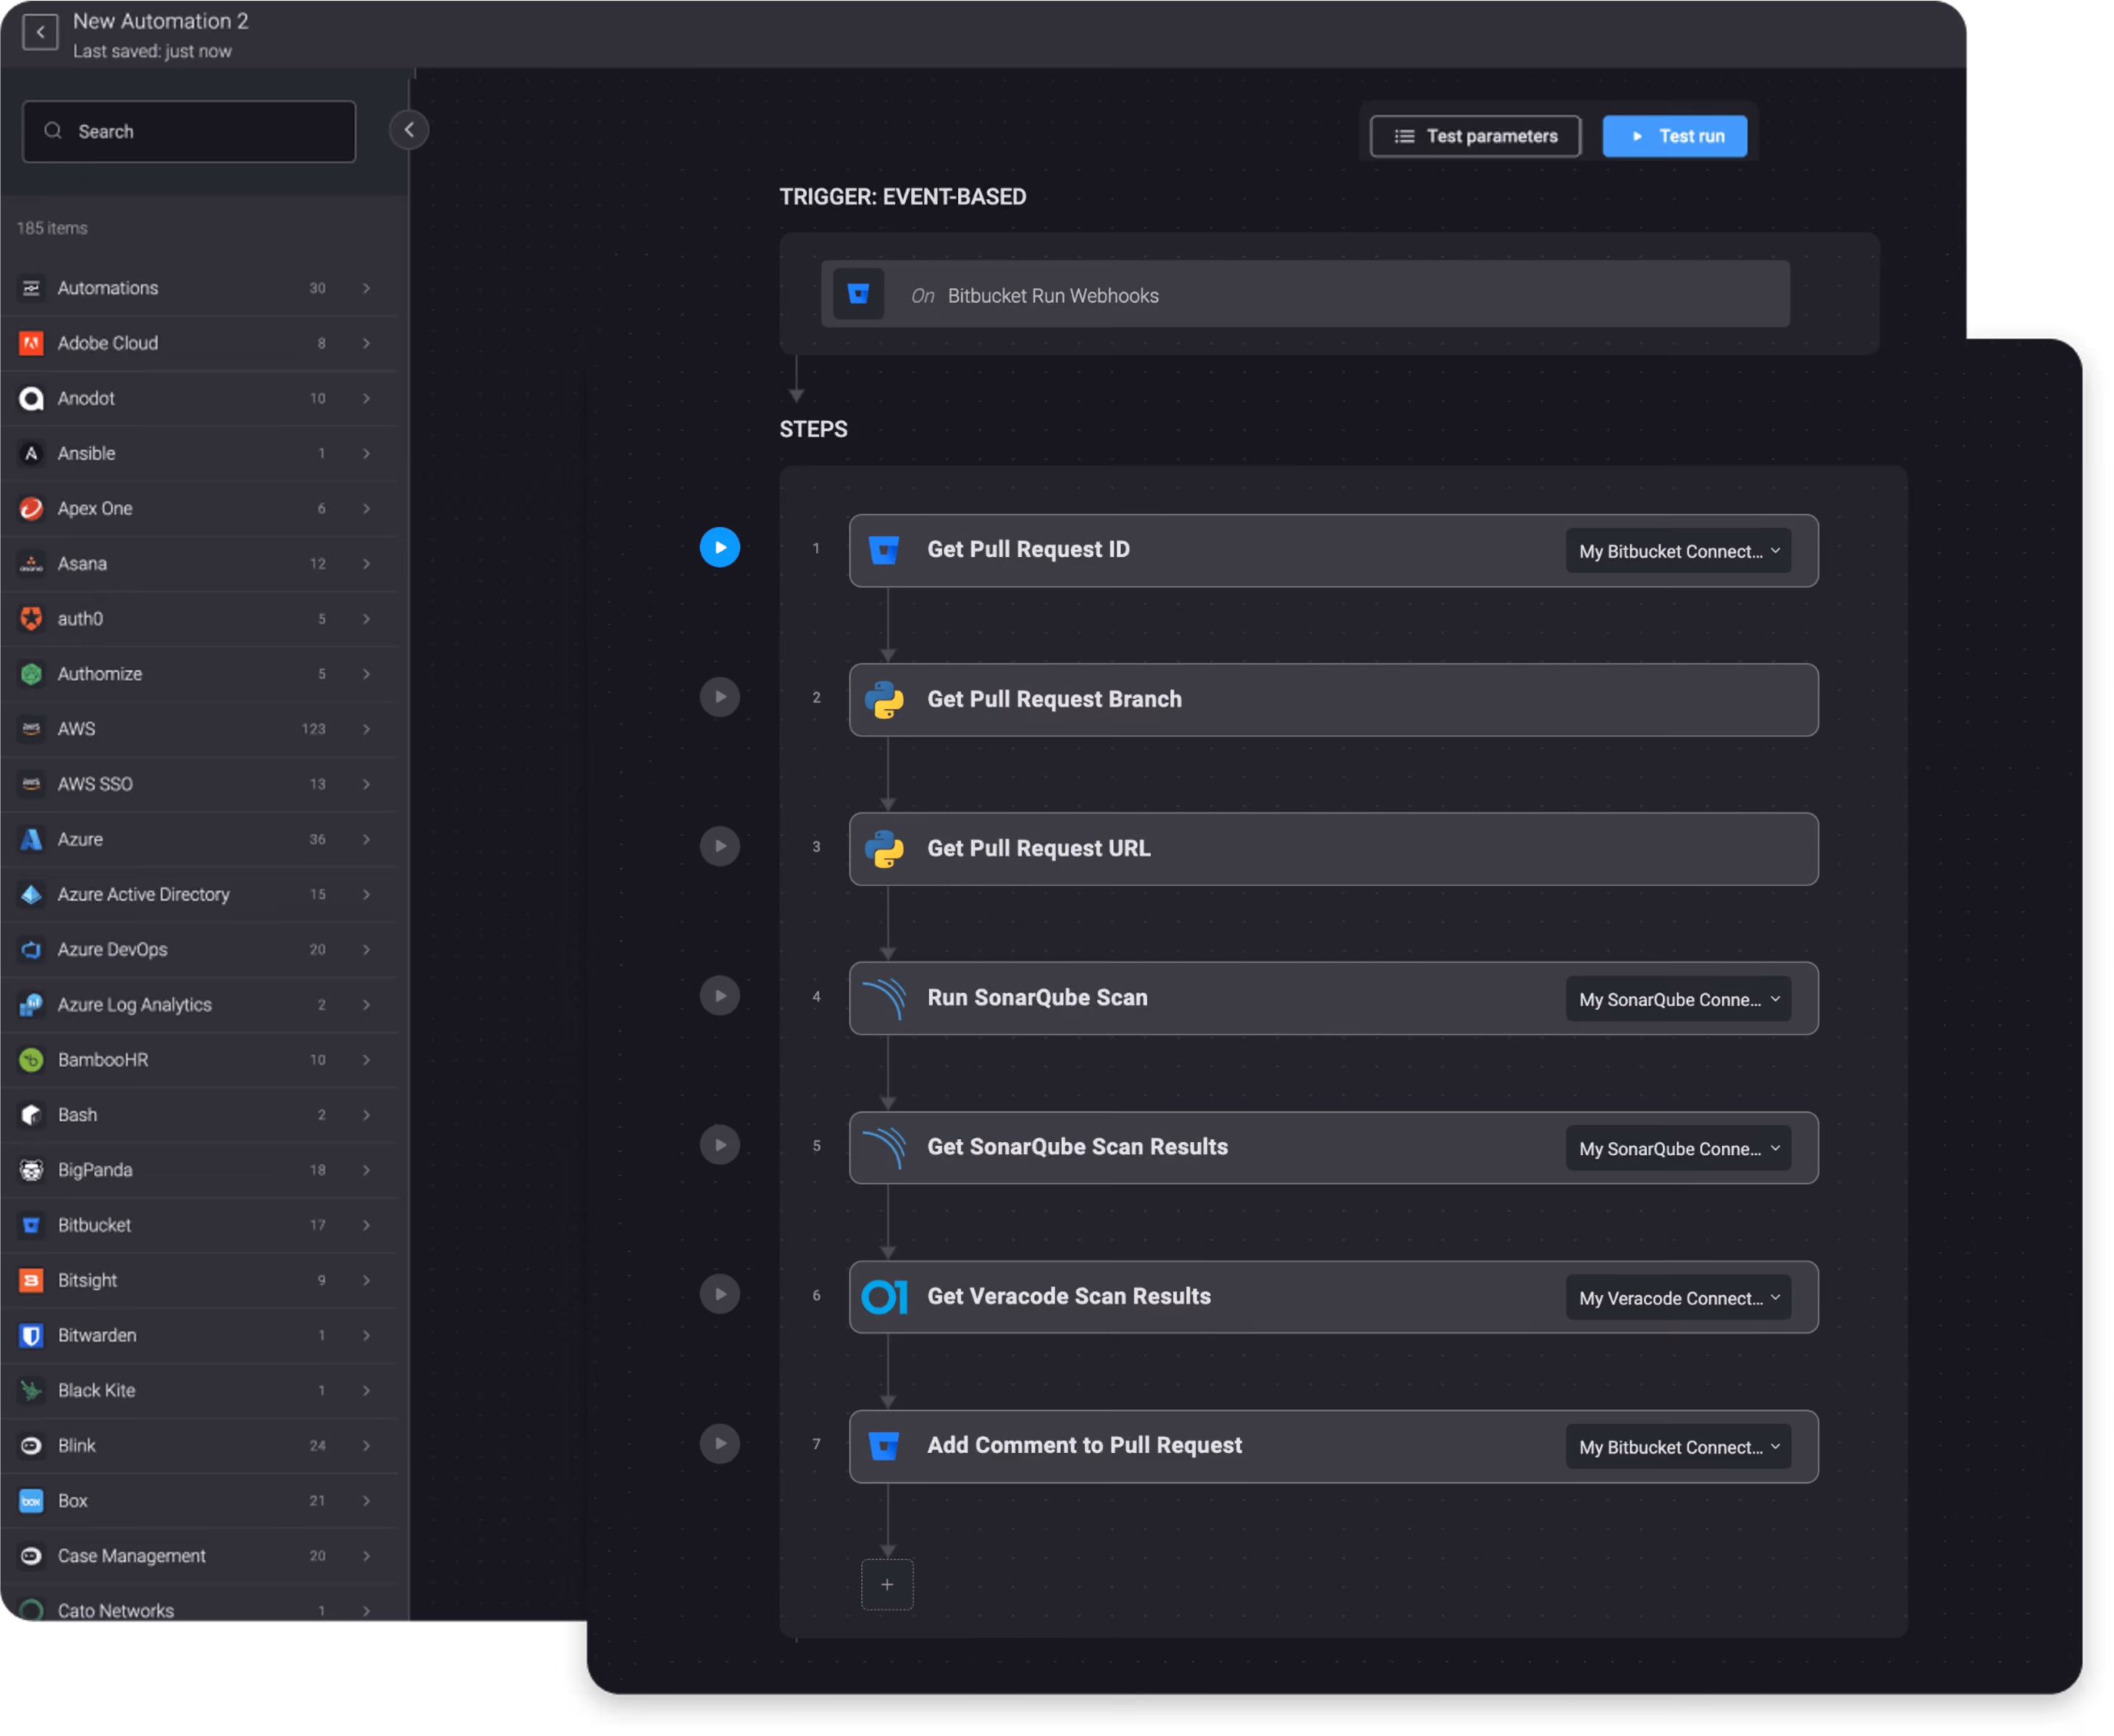Run step 7 Add Comment to Pull Request

coord(720,1443)
